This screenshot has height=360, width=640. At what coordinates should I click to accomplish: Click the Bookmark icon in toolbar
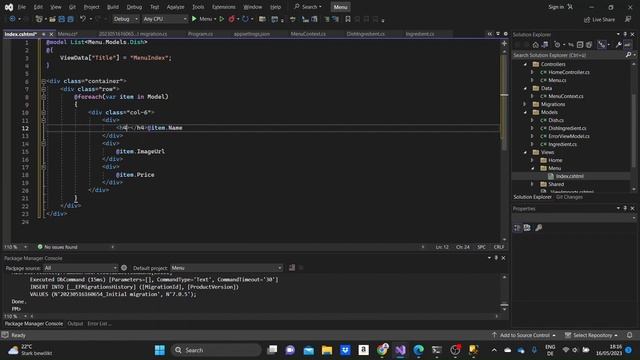(x=348, y=19)
